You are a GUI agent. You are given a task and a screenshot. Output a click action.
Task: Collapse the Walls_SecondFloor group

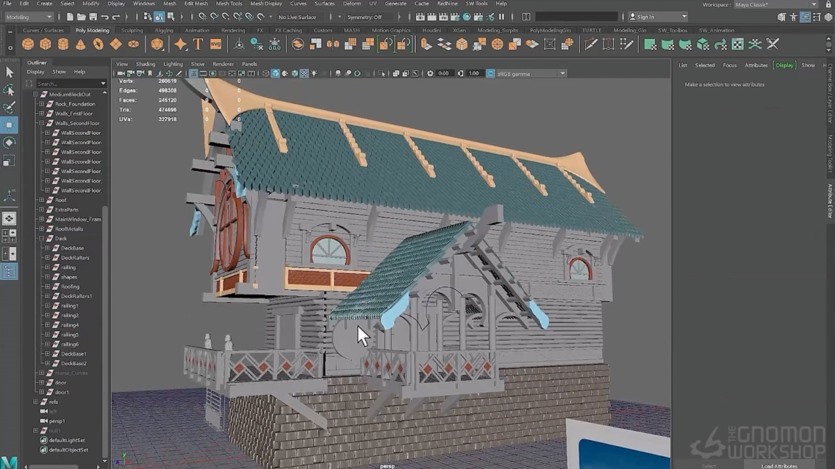[x=42, y=123]
